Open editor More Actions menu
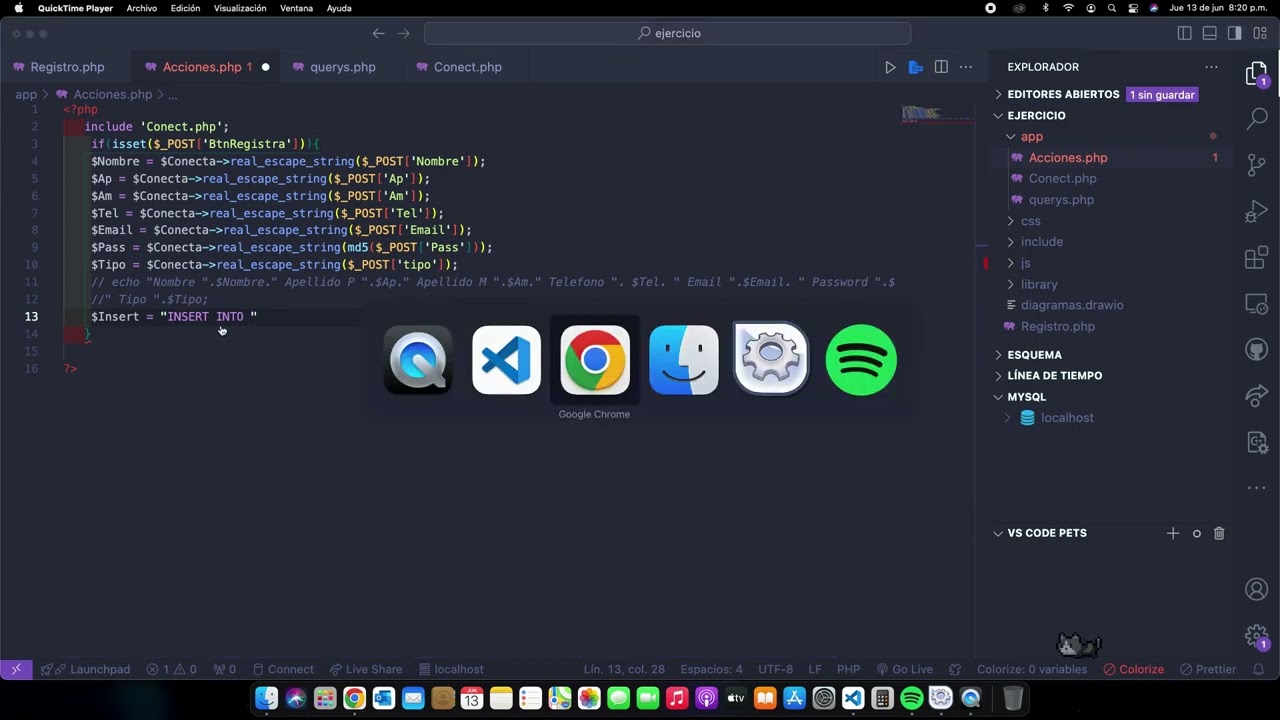 [x=966, y=67]
